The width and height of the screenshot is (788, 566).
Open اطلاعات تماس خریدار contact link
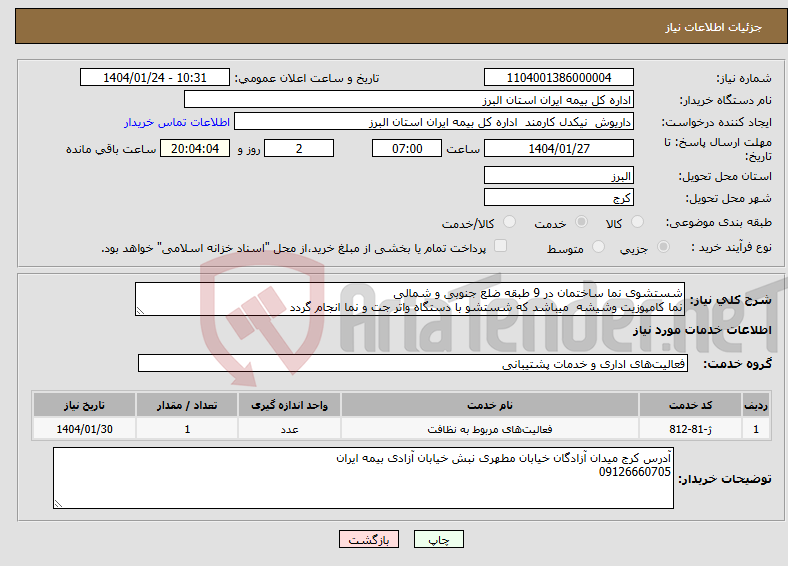tap(177, 122)
